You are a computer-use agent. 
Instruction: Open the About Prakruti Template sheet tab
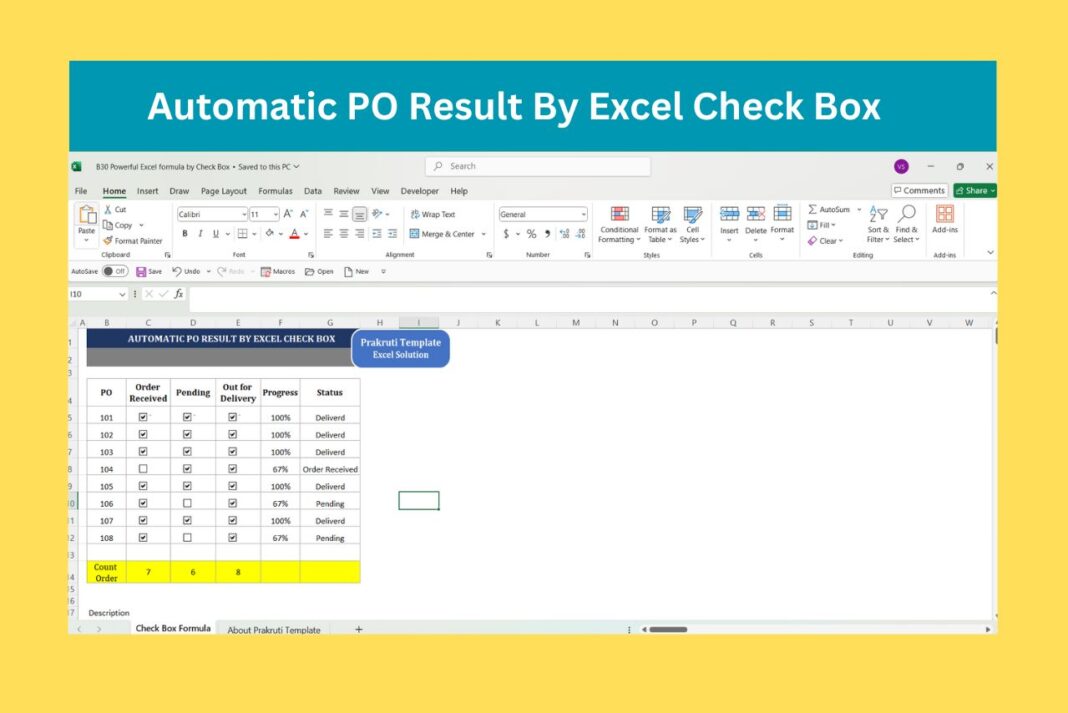274,629
